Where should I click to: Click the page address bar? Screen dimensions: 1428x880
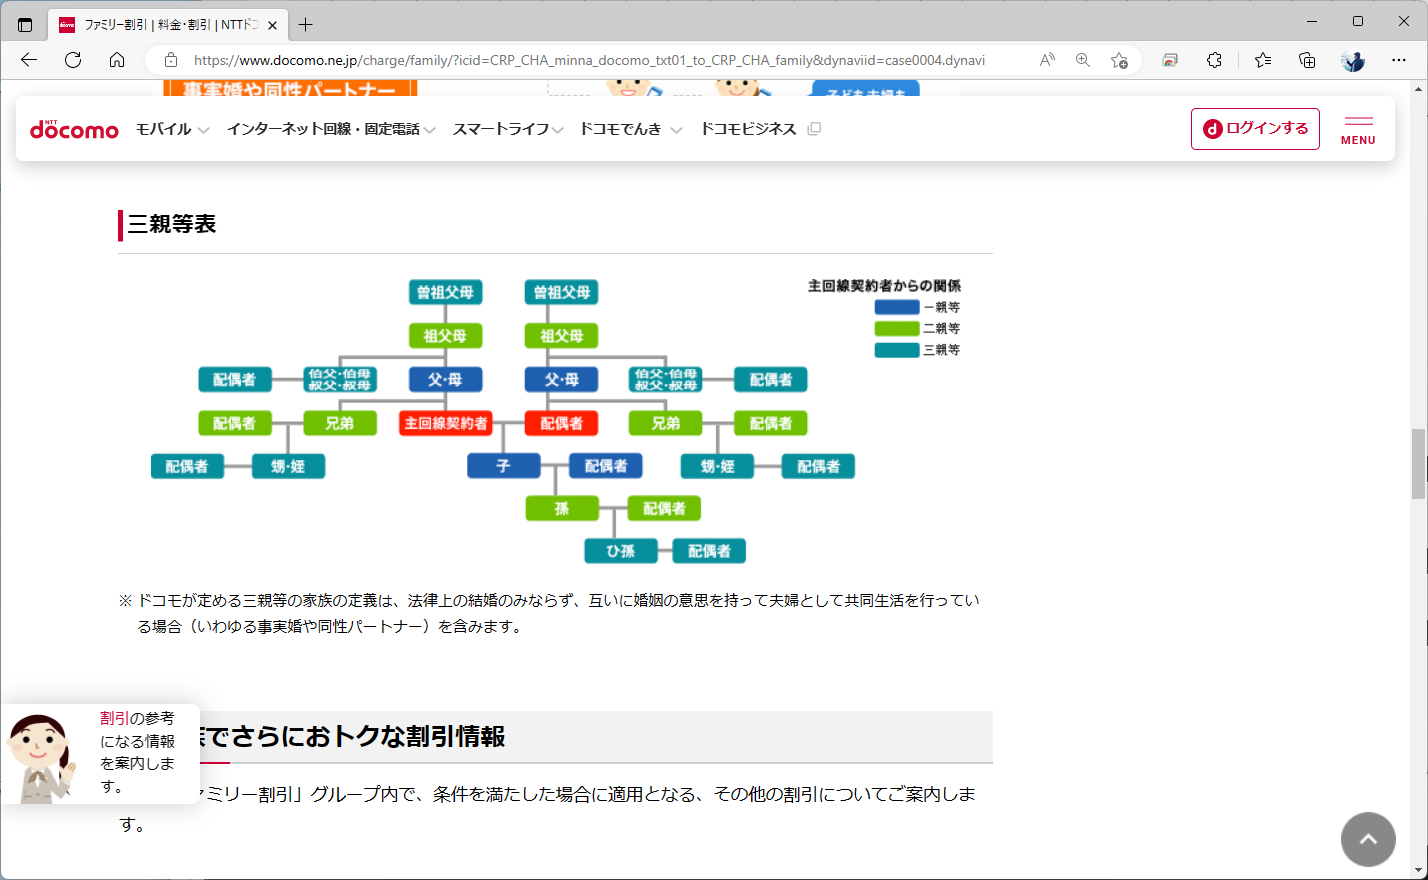(x=600, y=60)
